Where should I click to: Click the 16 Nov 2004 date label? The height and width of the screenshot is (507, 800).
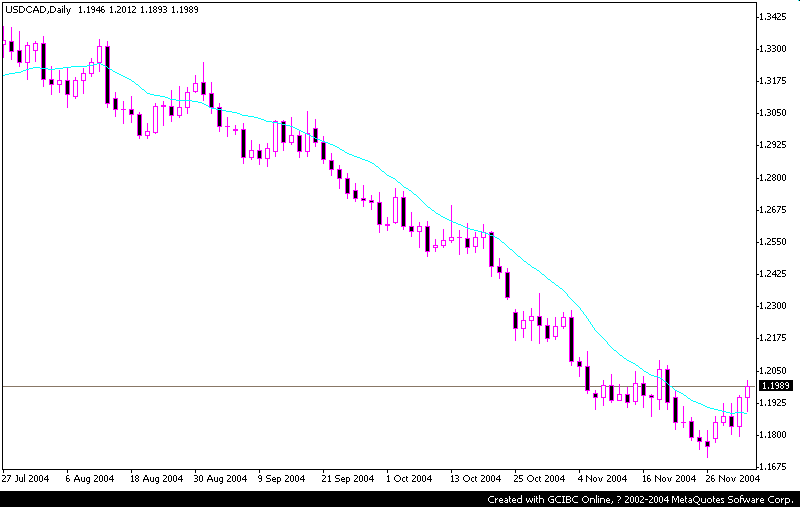pyautogui.click(x=669, y=479)
